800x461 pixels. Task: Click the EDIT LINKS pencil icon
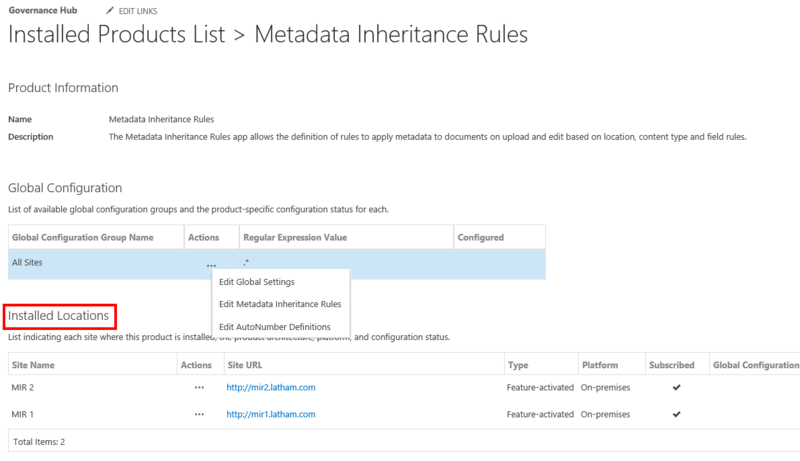point(110,11)
